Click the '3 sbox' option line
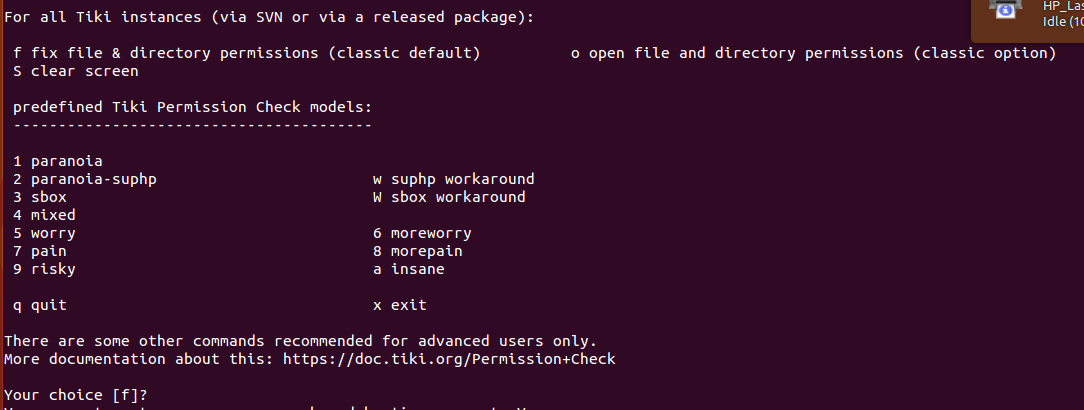The width and height of the screenshot is (1084, 410). (40, 197)
